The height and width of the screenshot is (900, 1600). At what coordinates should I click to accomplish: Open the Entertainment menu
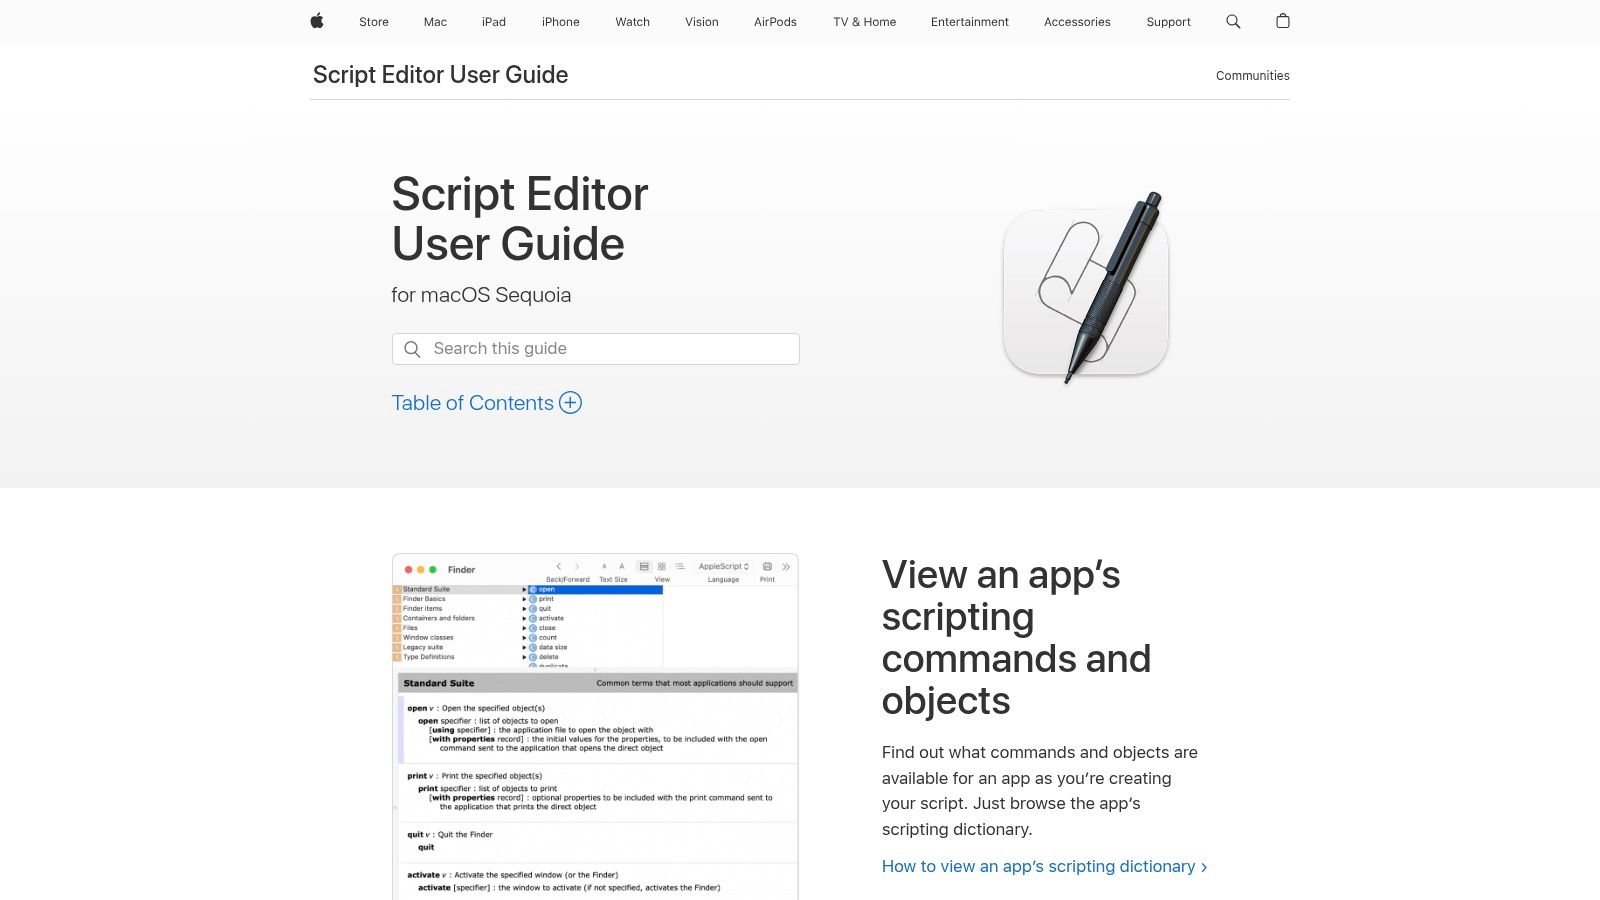[970, 22]
